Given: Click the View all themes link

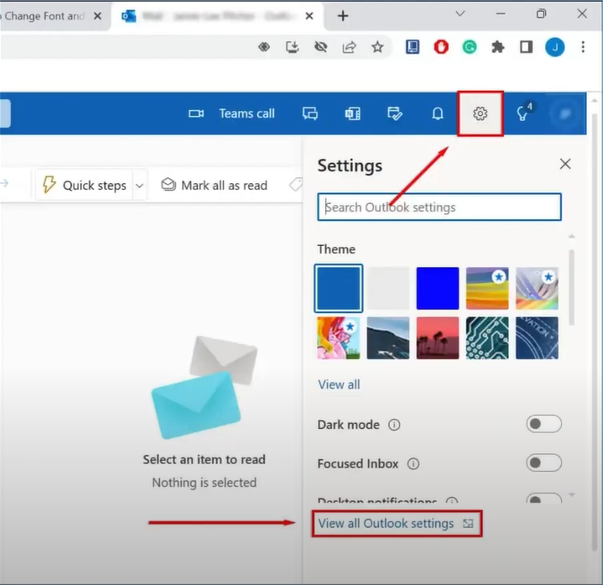Looking at the screenshot, I should [x=339, y=384].
